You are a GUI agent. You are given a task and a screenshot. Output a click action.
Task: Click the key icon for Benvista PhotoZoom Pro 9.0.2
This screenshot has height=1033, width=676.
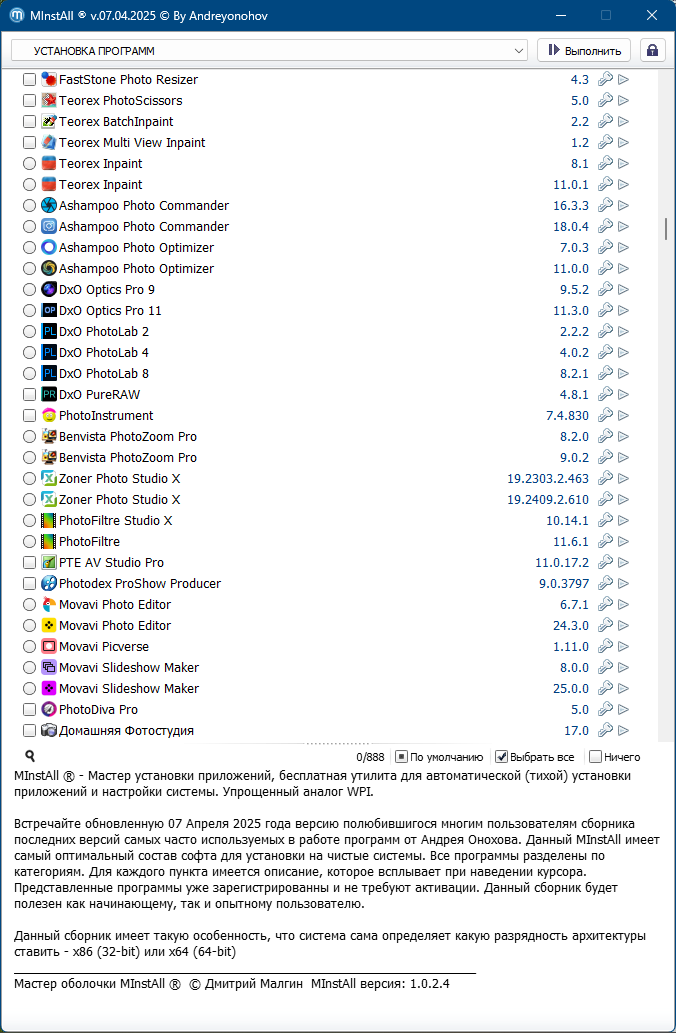click(x=606, y=458)
